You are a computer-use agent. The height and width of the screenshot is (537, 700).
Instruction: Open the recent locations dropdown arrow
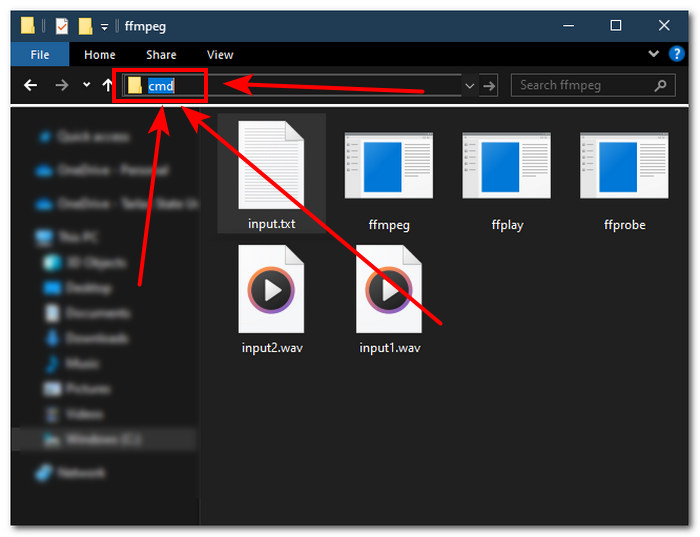(87, 84)
